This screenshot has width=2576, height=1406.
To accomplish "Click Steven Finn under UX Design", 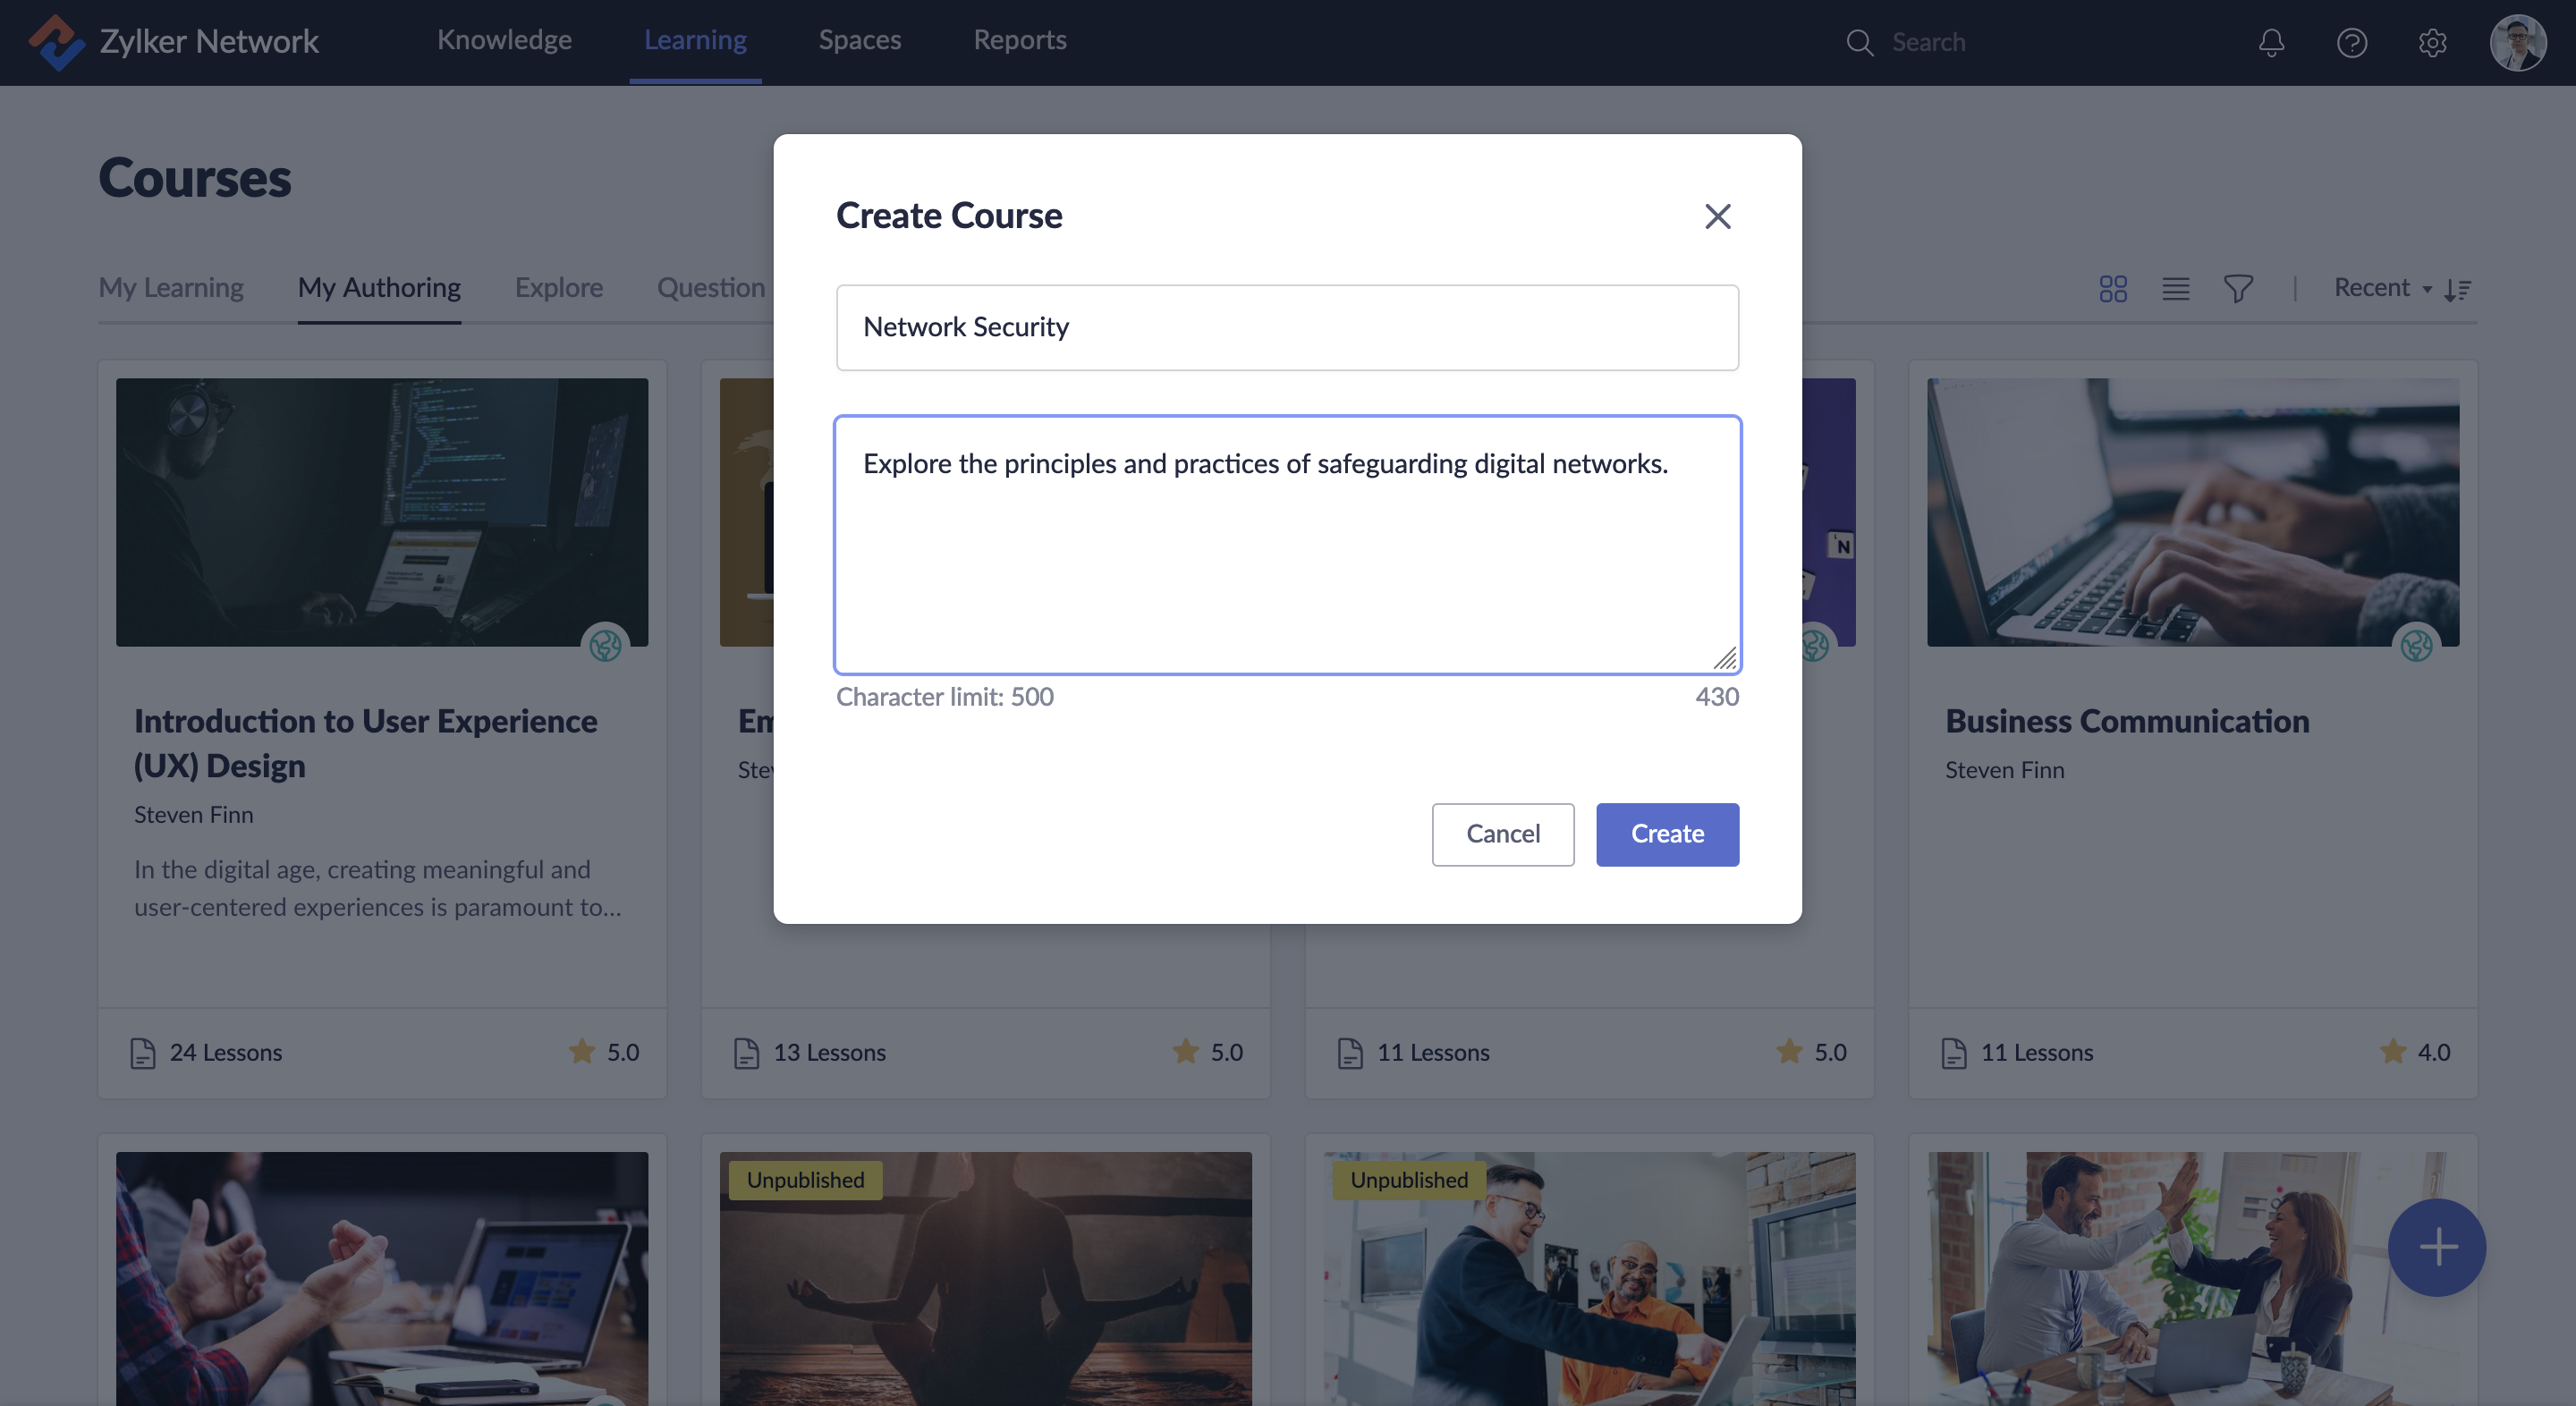I will (x=193, y=815).
